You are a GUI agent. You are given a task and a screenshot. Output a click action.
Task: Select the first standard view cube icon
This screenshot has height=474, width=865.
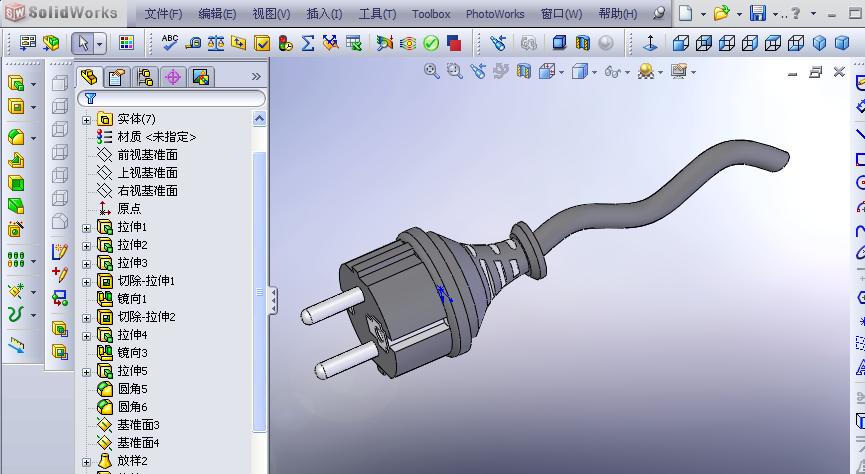point(681,43)
